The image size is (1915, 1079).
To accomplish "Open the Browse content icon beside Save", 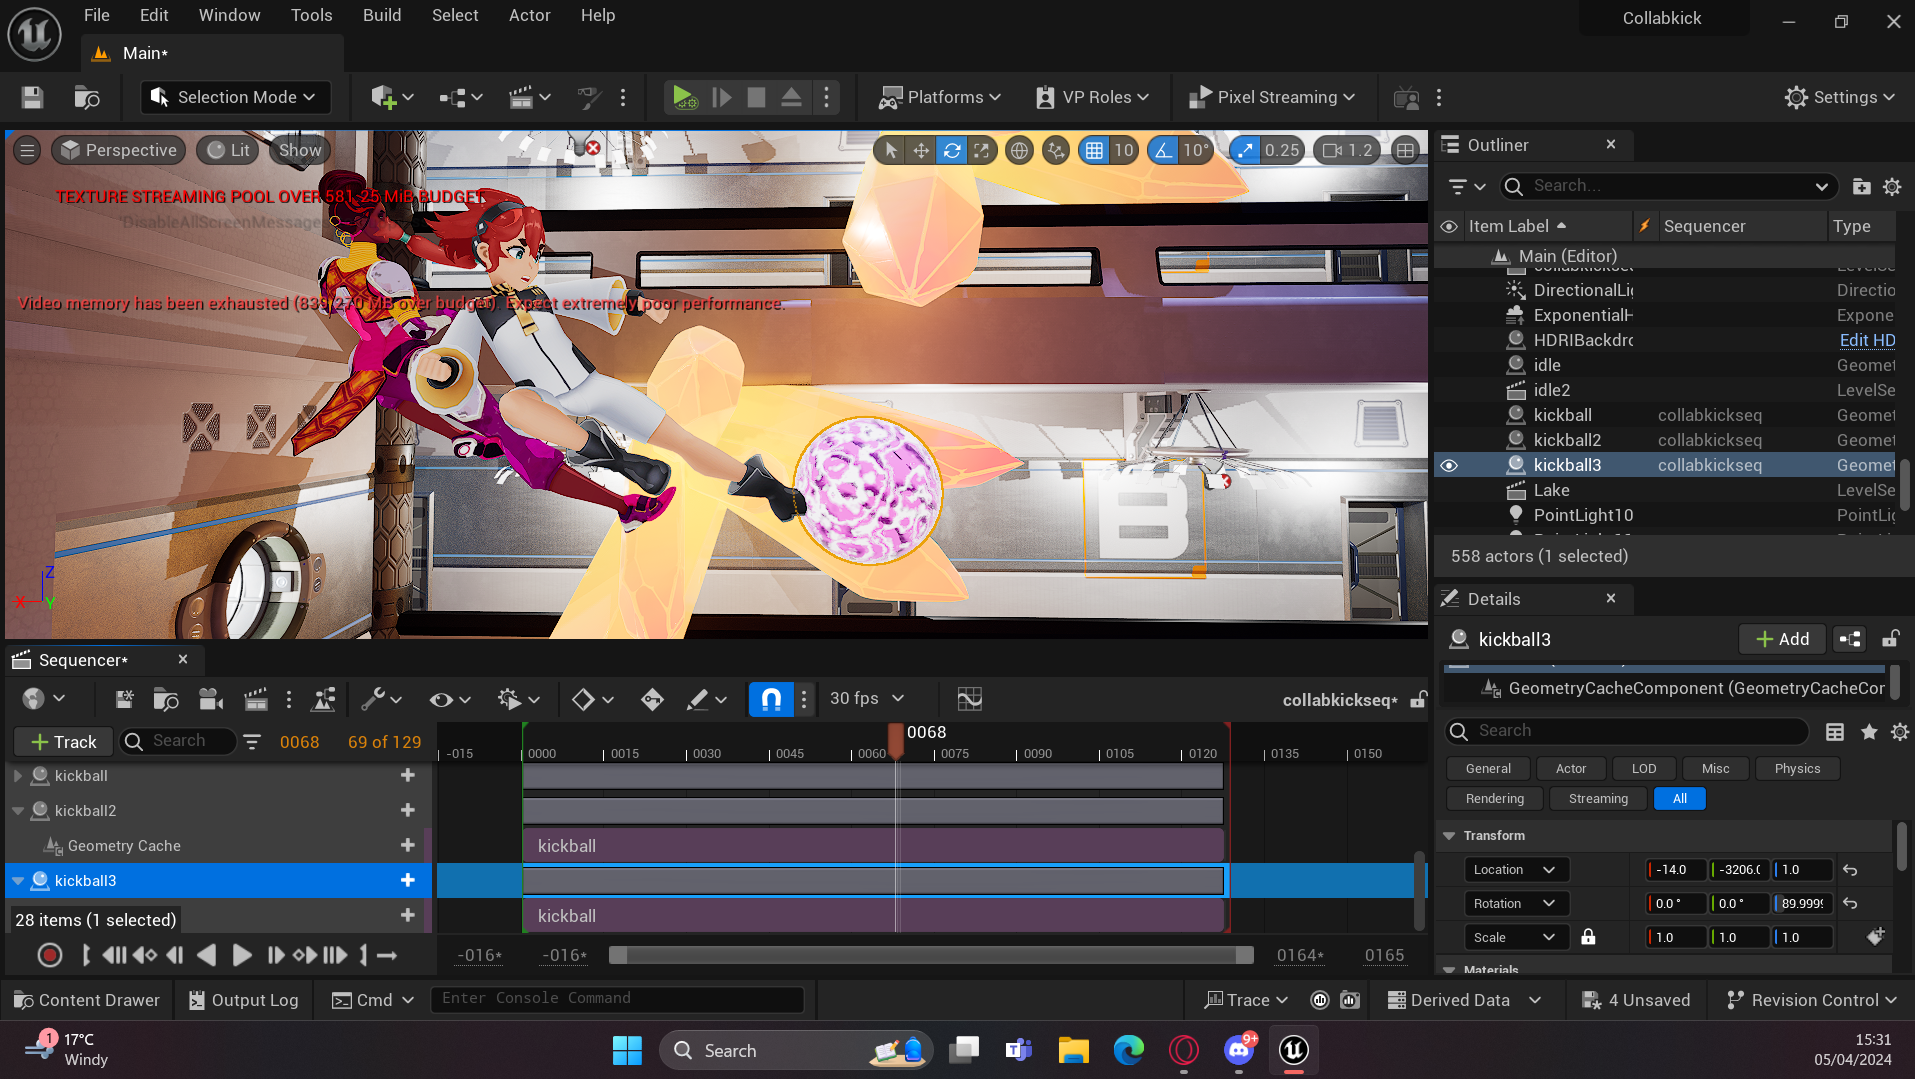I will 87,97.
